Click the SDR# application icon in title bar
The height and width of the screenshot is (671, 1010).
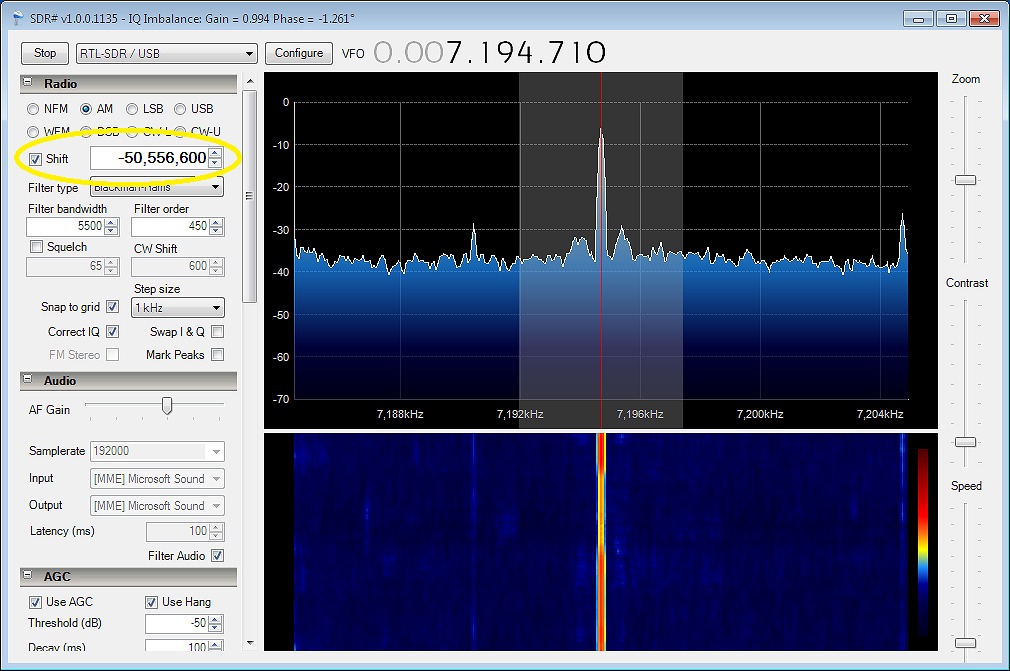tap(17, 18)
